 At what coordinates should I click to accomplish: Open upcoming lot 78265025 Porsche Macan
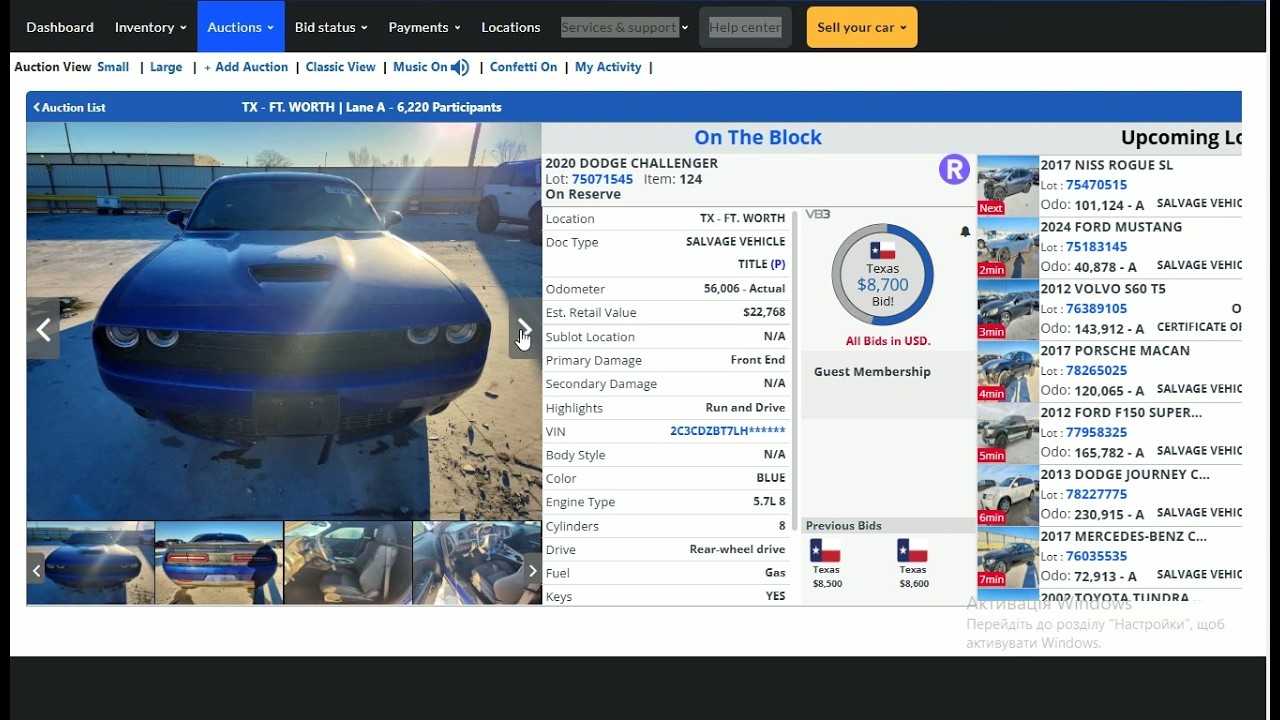point(1096,371)
